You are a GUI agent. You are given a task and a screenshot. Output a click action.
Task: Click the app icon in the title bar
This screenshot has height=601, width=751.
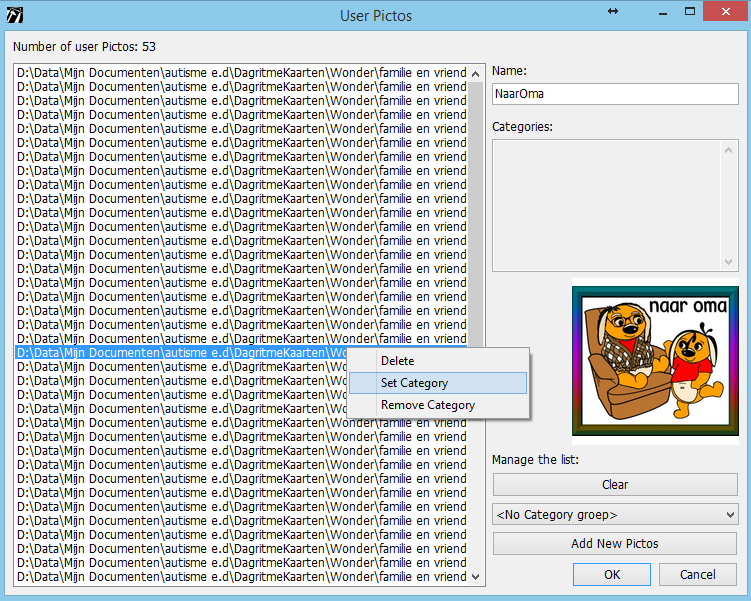(14, 15)
